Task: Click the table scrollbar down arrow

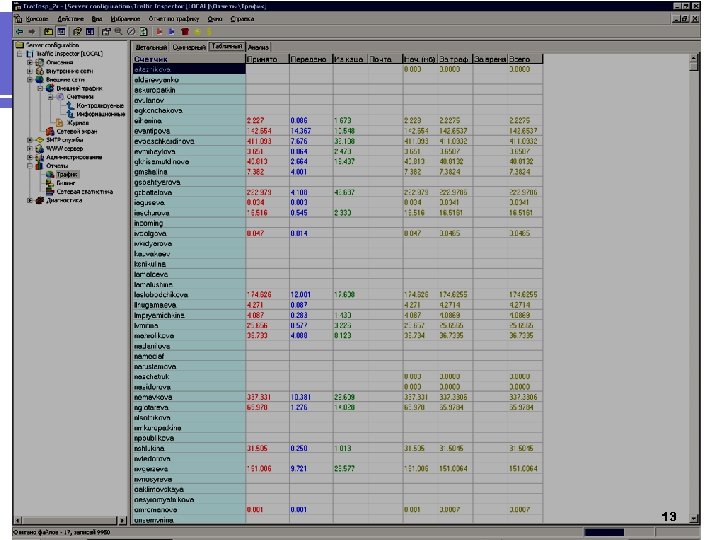Action: tap(694, 518)
